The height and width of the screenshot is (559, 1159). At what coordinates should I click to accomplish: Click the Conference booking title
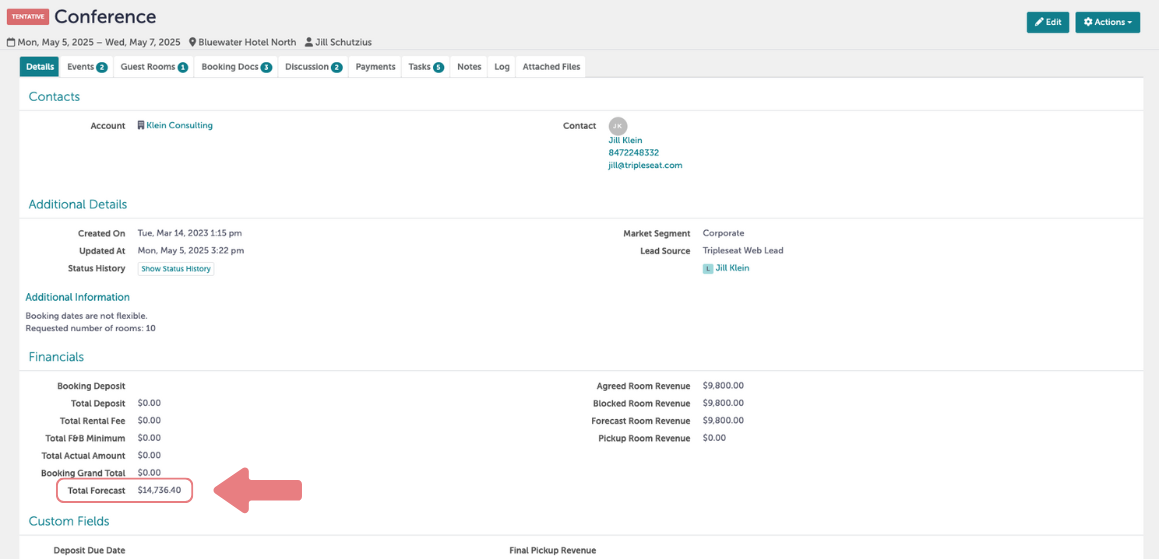click(106, 16)
